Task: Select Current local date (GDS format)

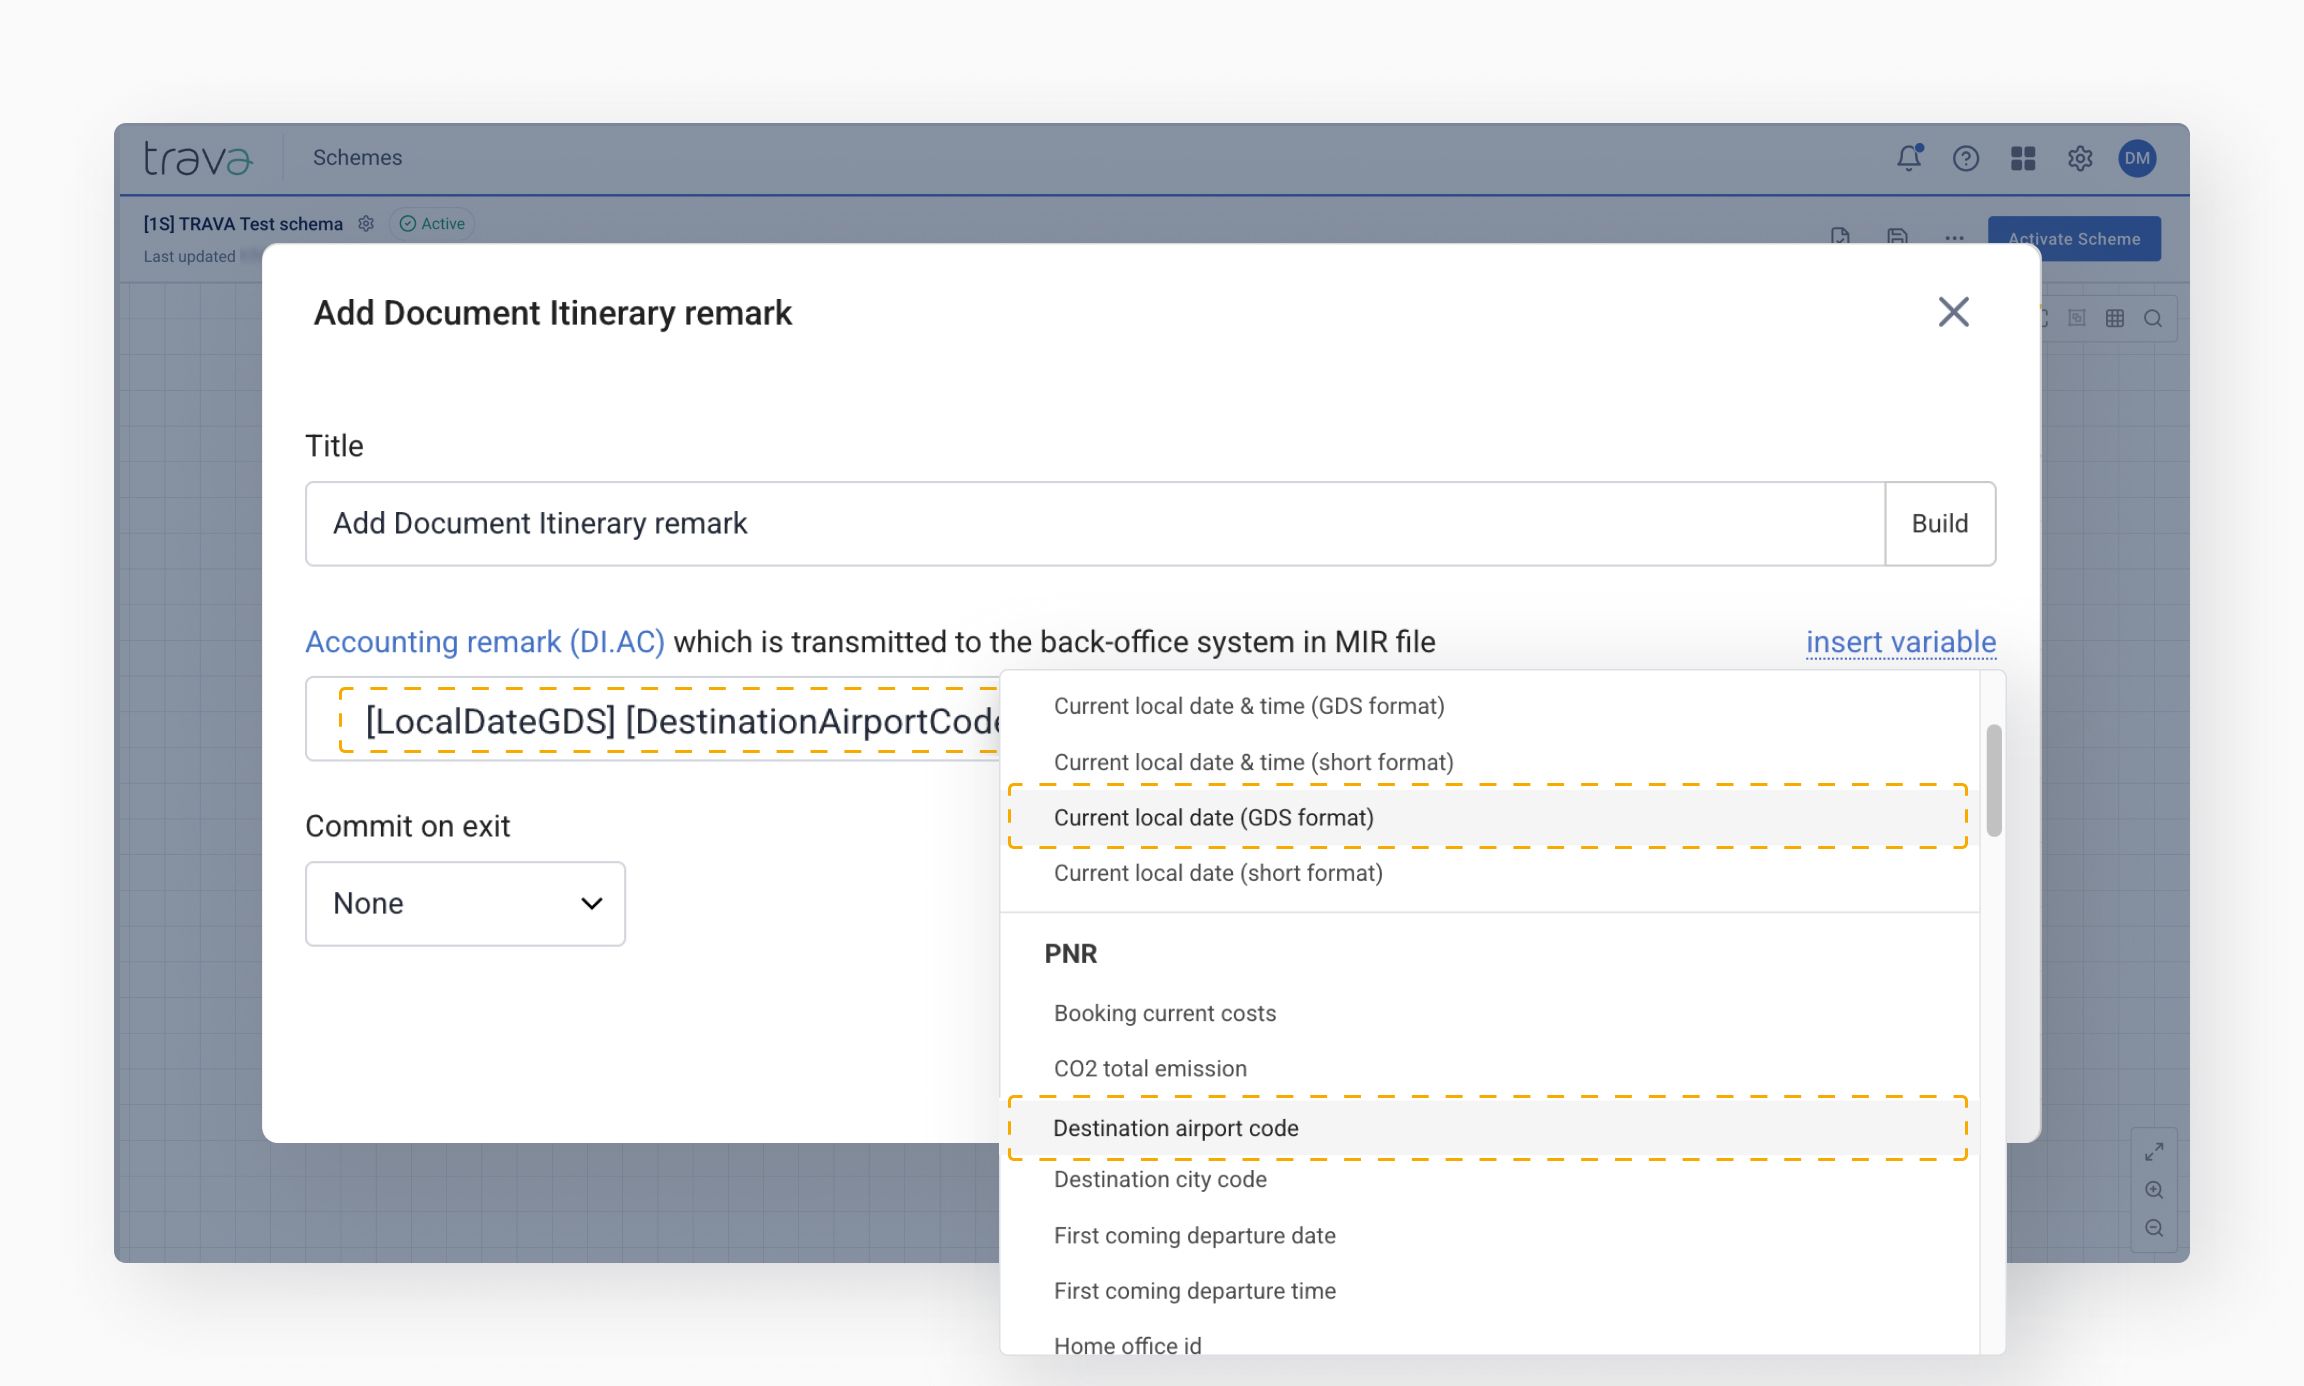Action: 1213,817
